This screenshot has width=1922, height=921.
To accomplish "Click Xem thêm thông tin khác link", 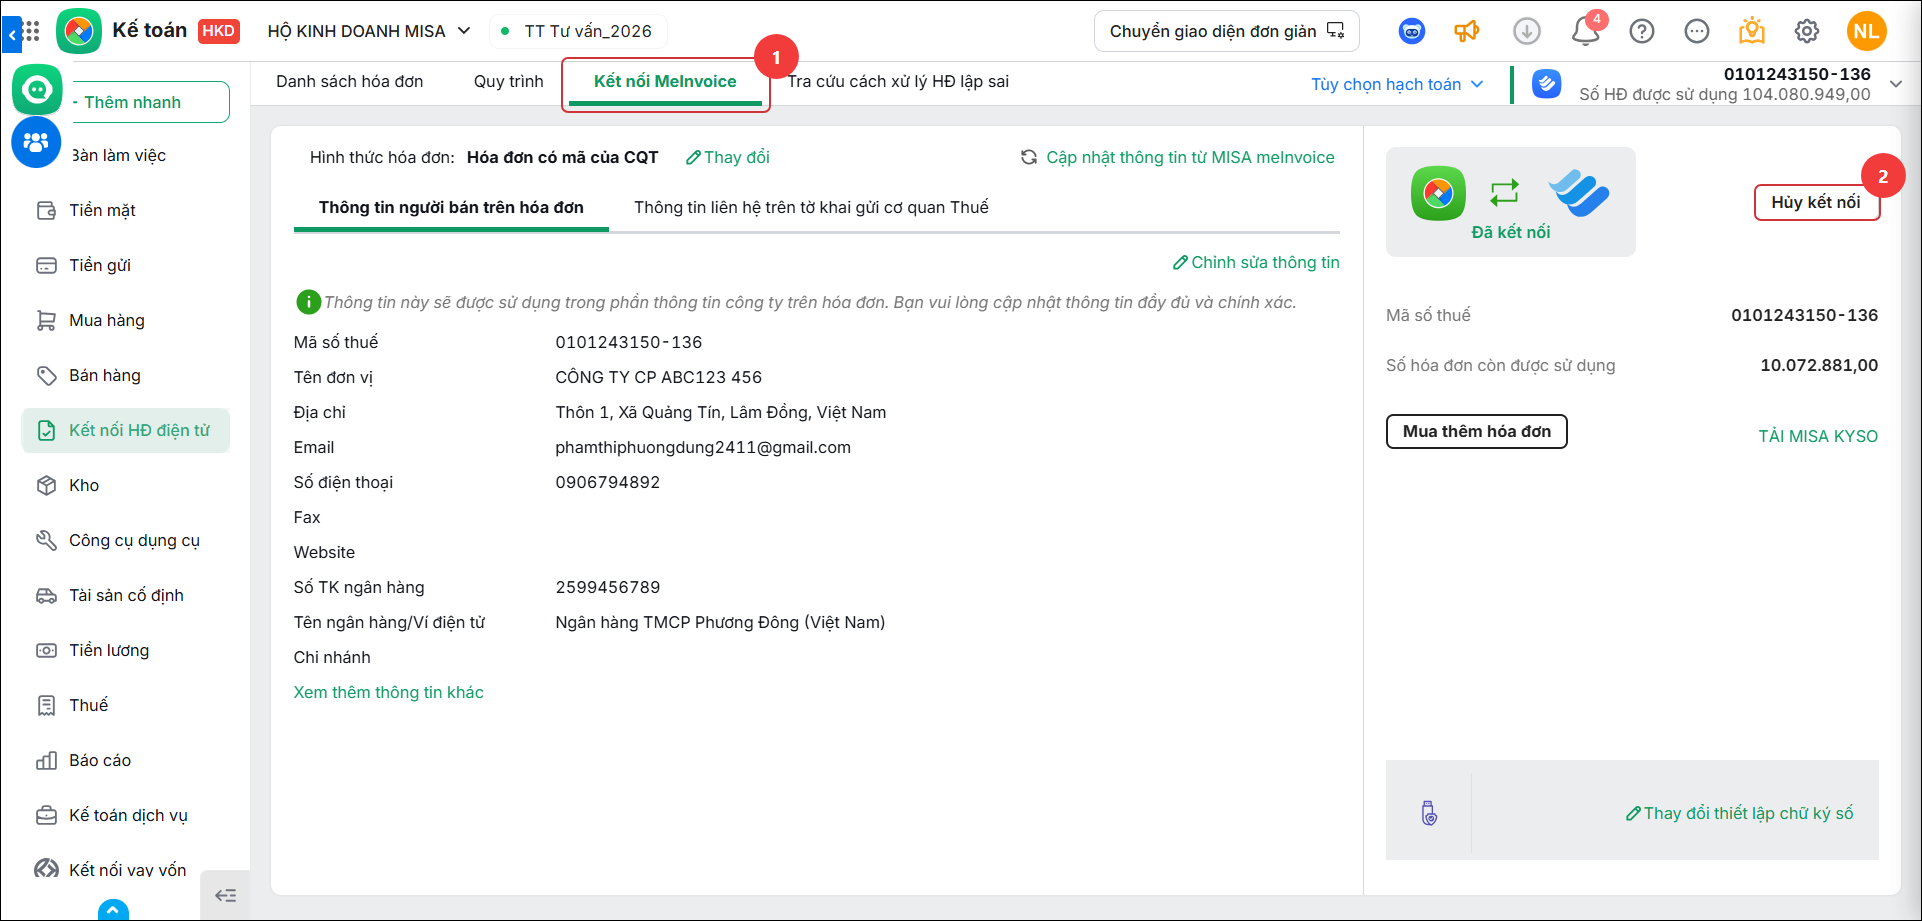I will click(x=389, y=692).
